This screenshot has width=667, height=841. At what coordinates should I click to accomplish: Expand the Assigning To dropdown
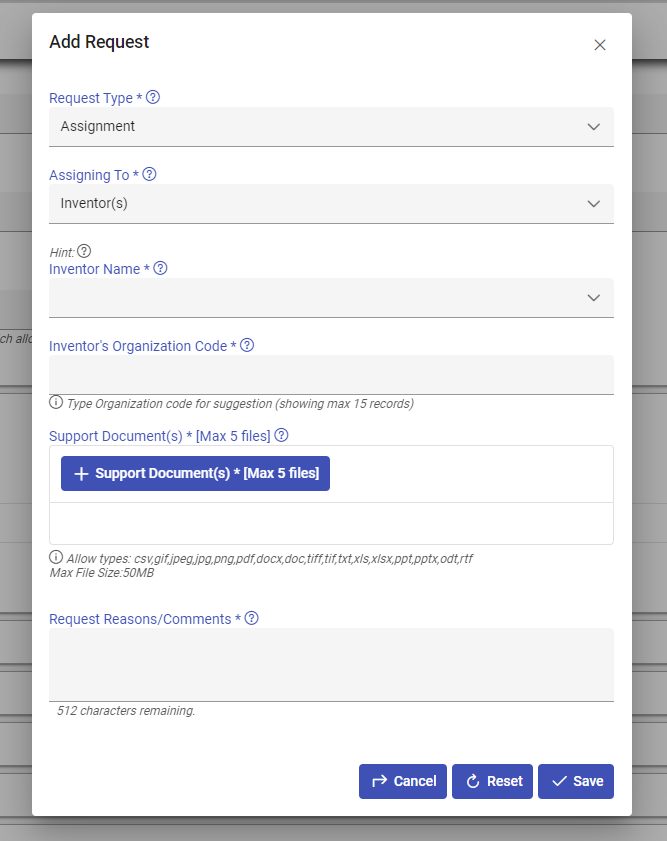331,204
